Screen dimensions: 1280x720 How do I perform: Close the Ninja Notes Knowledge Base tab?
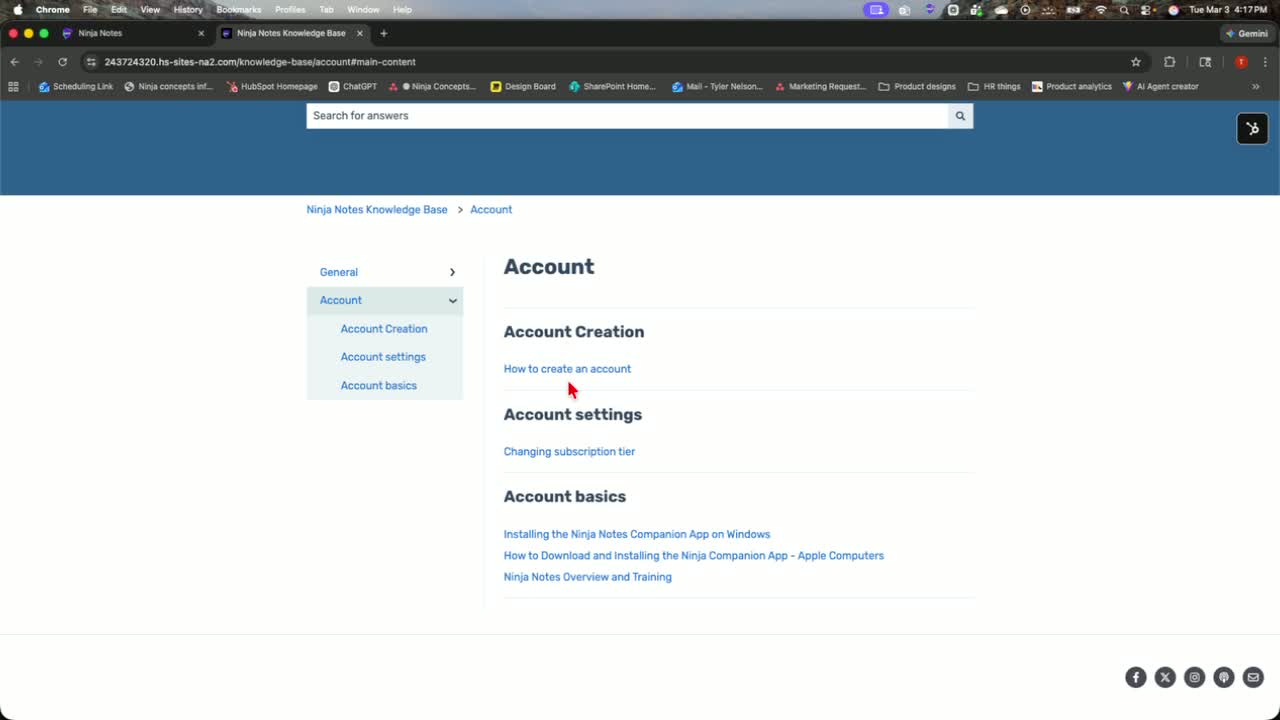coord(360,33)
